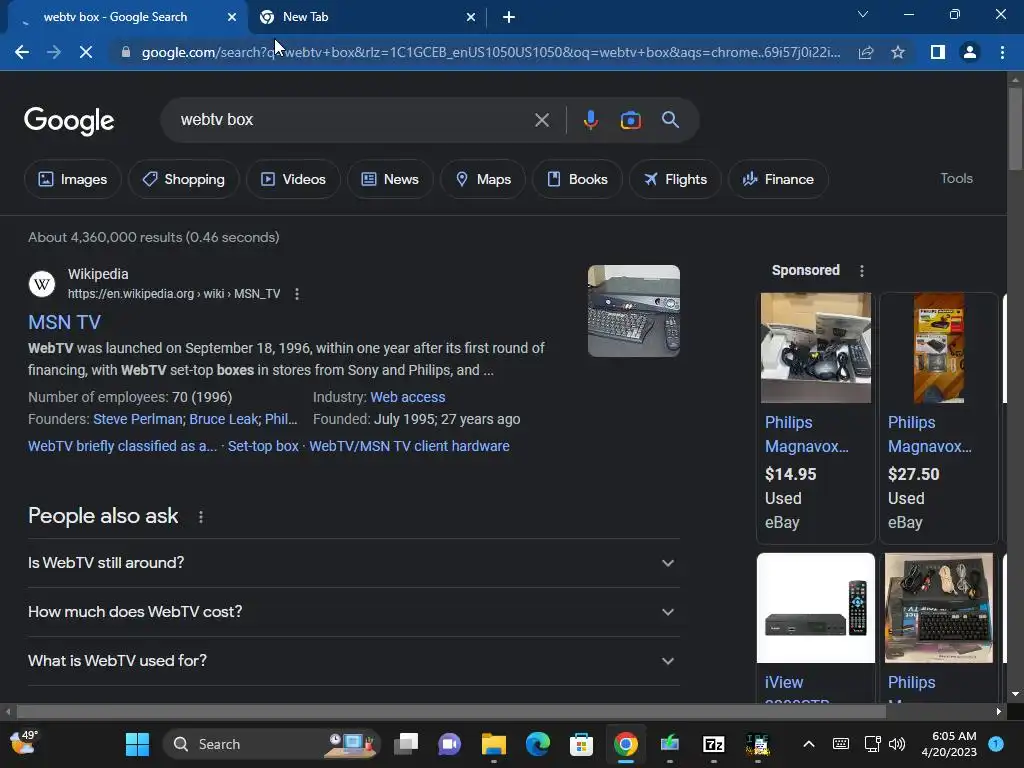Open the Flights filter
Image resolution: width=1024 pixels, height=768 pixels.
(675, 179)
